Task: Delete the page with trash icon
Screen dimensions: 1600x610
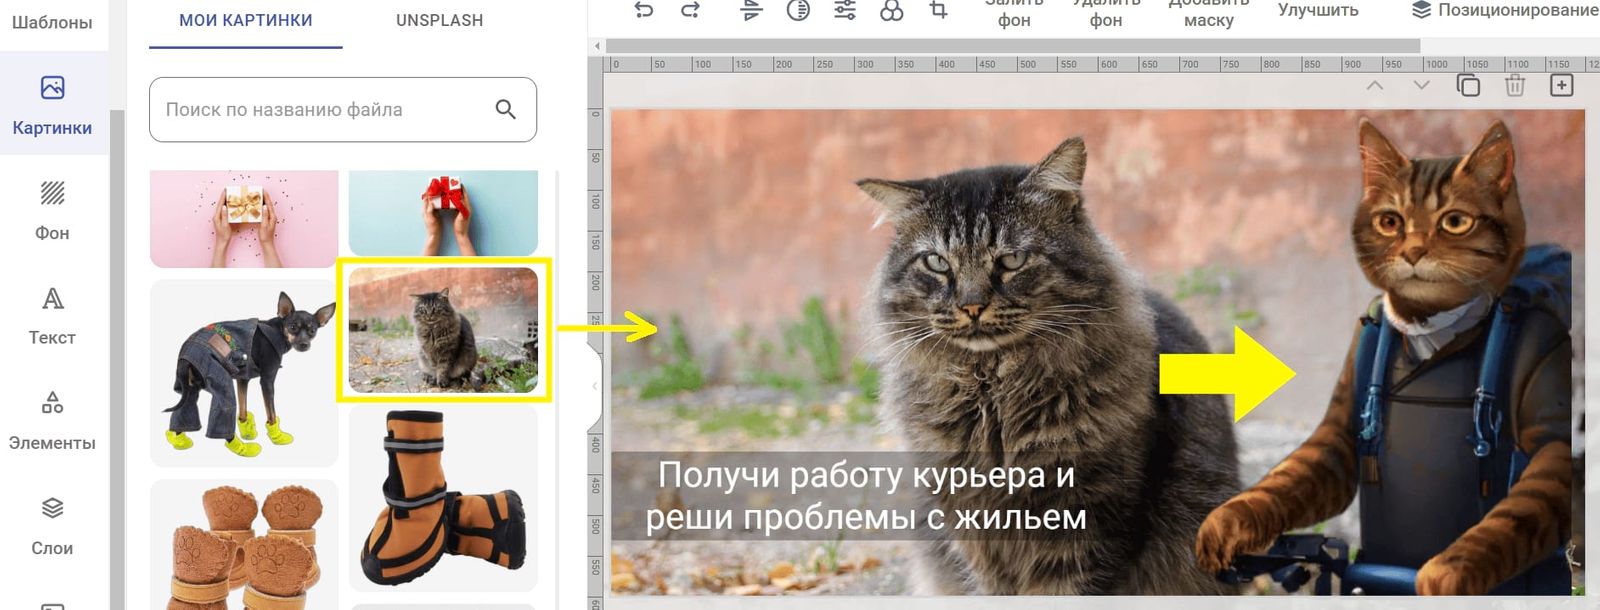Action: click(1515, 86)
